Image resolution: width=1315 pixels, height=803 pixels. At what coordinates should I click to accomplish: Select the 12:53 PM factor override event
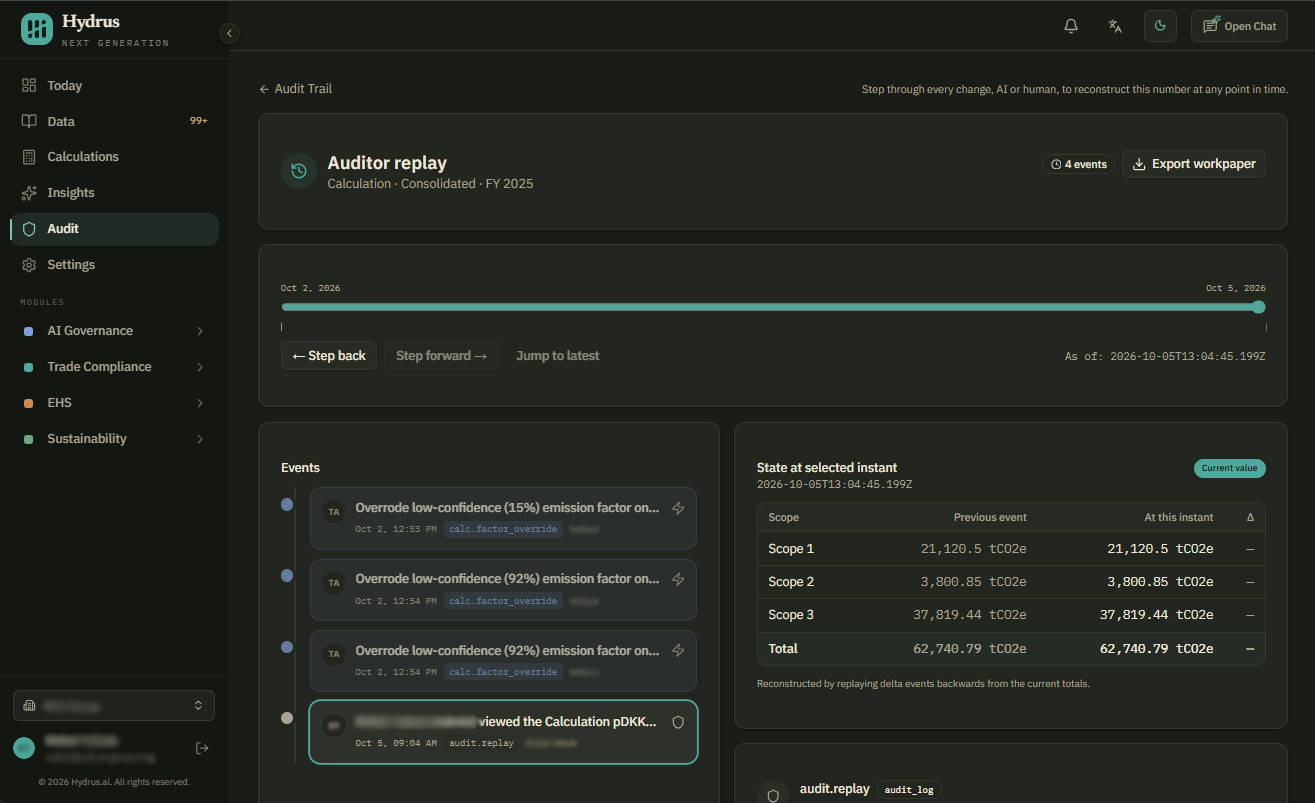503,518
